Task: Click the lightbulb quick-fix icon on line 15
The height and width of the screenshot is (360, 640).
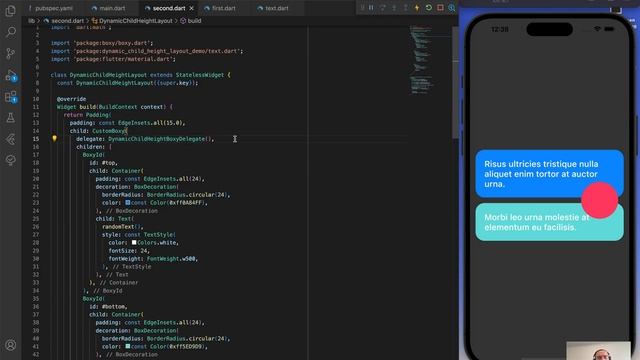Action: pos(54,139)
